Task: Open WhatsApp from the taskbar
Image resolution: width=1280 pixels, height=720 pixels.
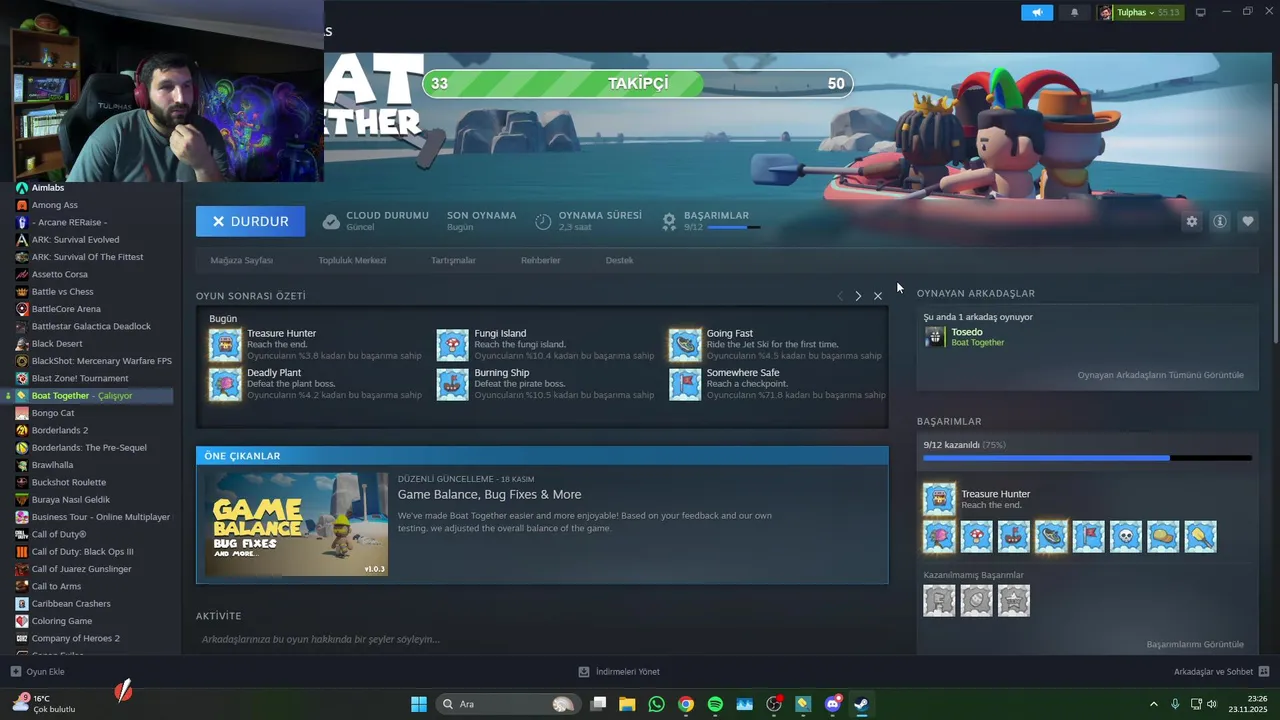Action: click(656, 704)
